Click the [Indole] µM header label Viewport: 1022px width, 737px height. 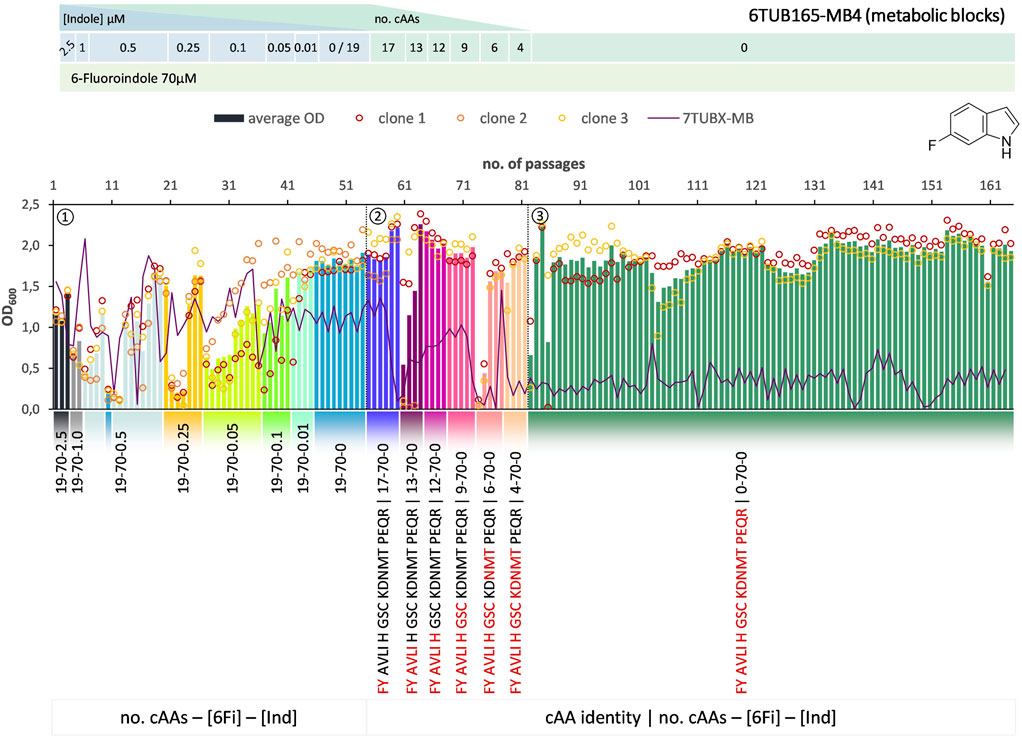[x=94, y=19]
